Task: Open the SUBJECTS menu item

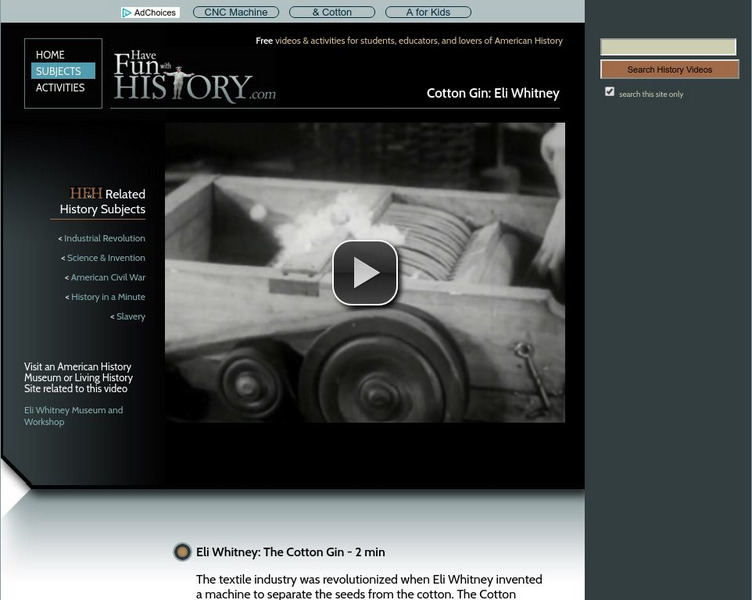Action: 63,71
